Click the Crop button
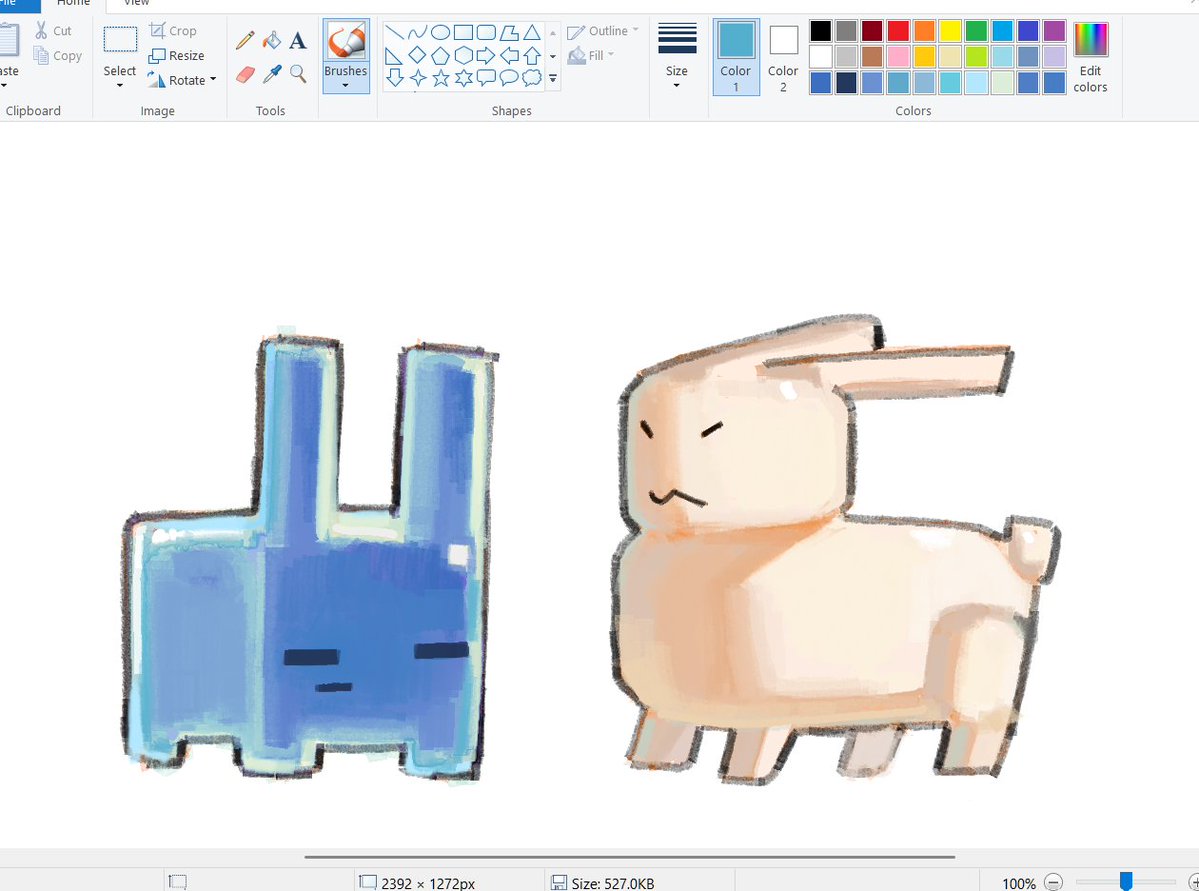1199x891 pixels. (174, 31)
